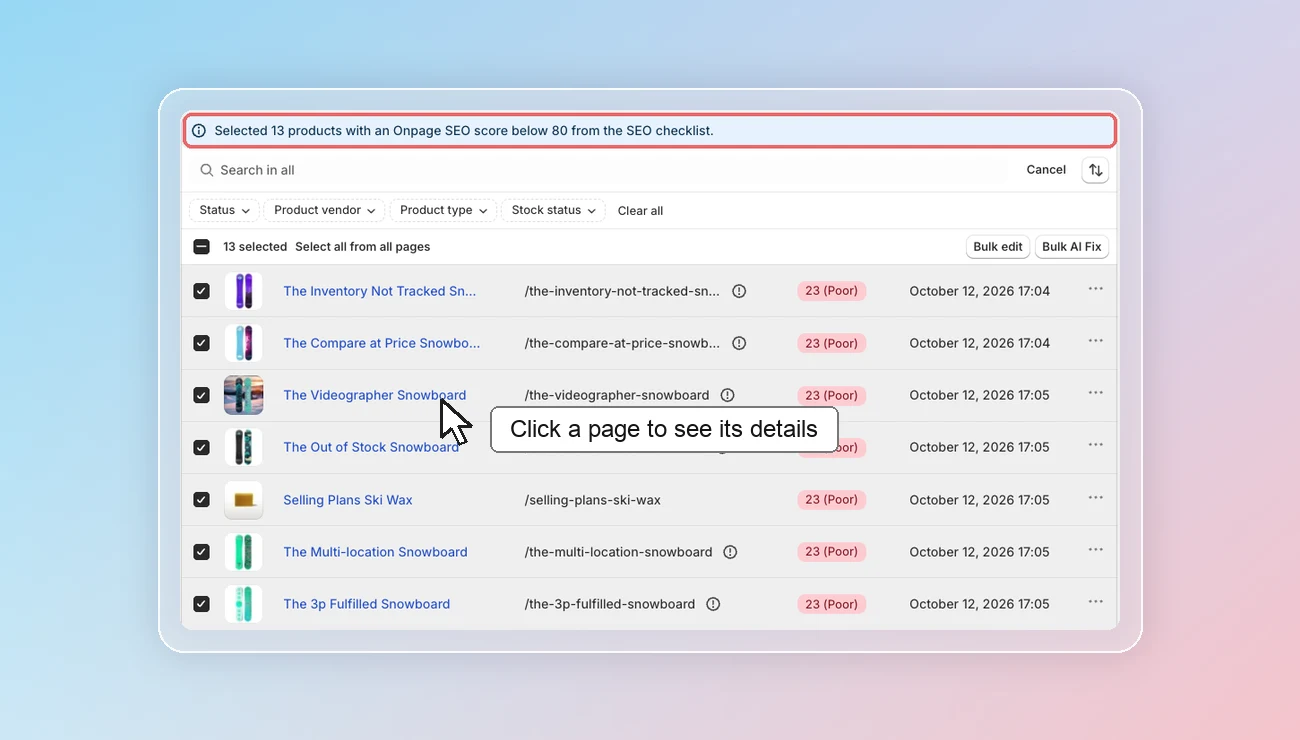Open more options for Out of Stock Snowboard
The height and width of the screenshot is (740, 1300).
pos(1096,445)
